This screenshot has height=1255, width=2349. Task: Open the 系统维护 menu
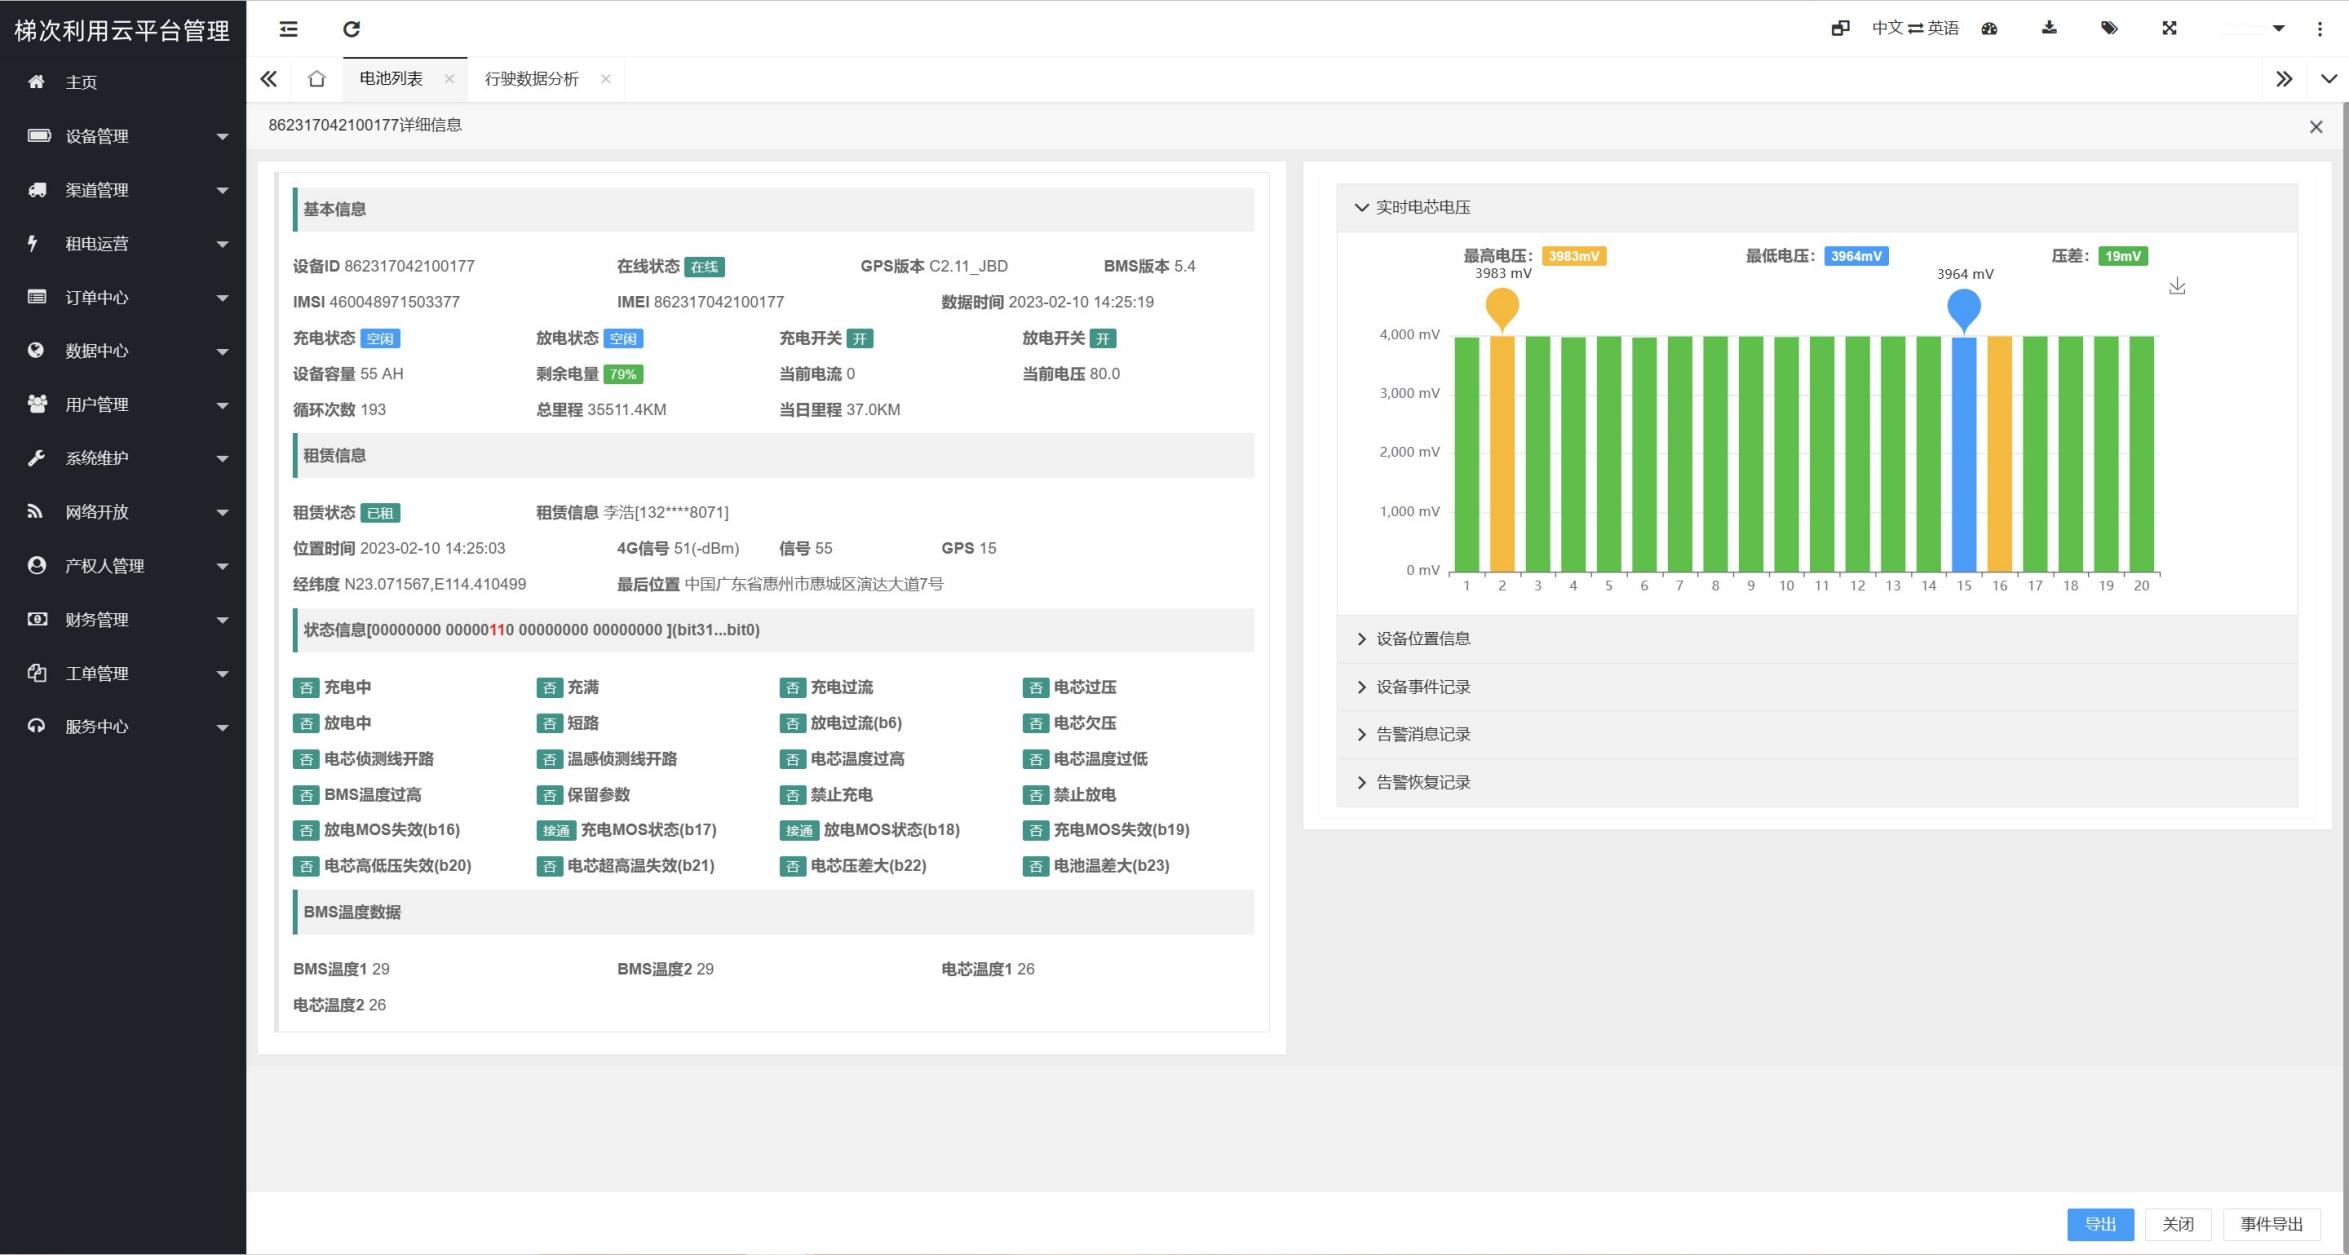pyautogui.click(x=123, y=458)
